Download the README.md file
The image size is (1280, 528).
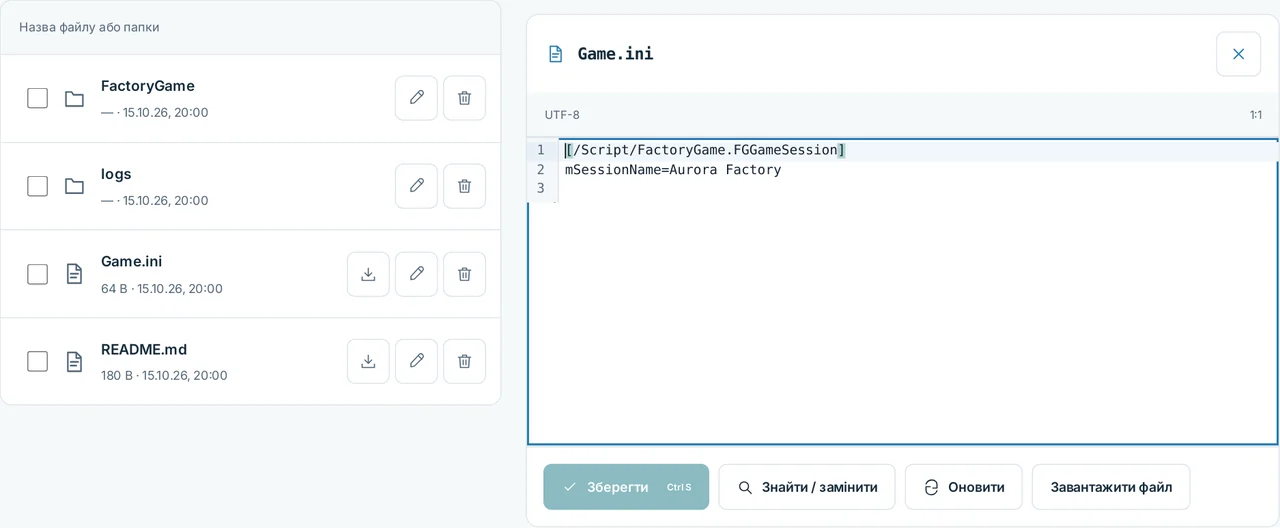point(368,361)
